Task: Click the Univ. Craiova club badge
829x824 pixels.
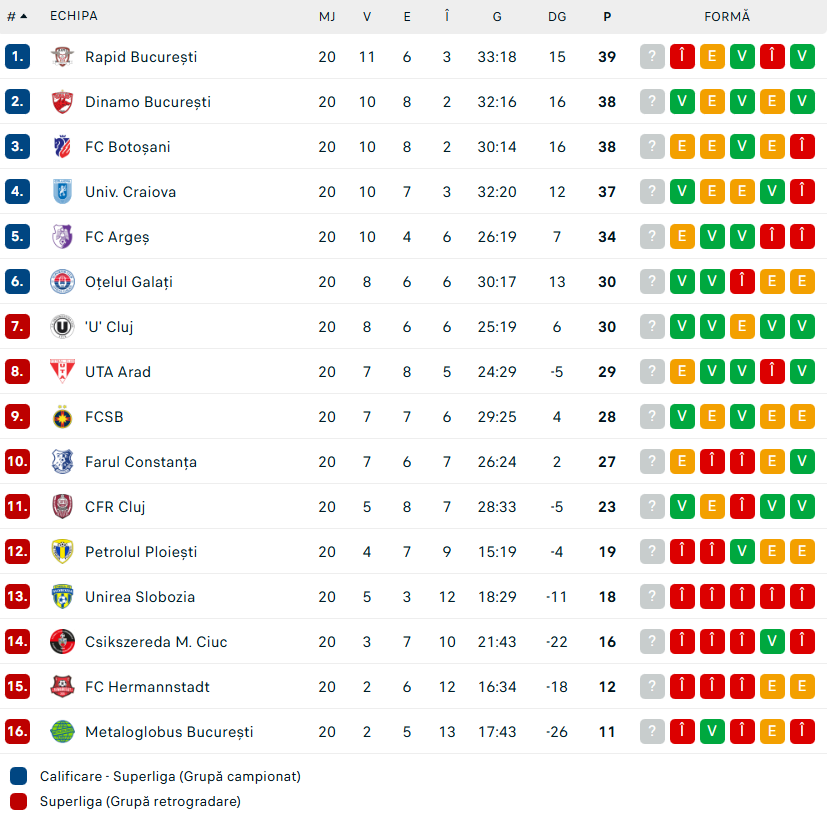Action: [x=62, y=192]
